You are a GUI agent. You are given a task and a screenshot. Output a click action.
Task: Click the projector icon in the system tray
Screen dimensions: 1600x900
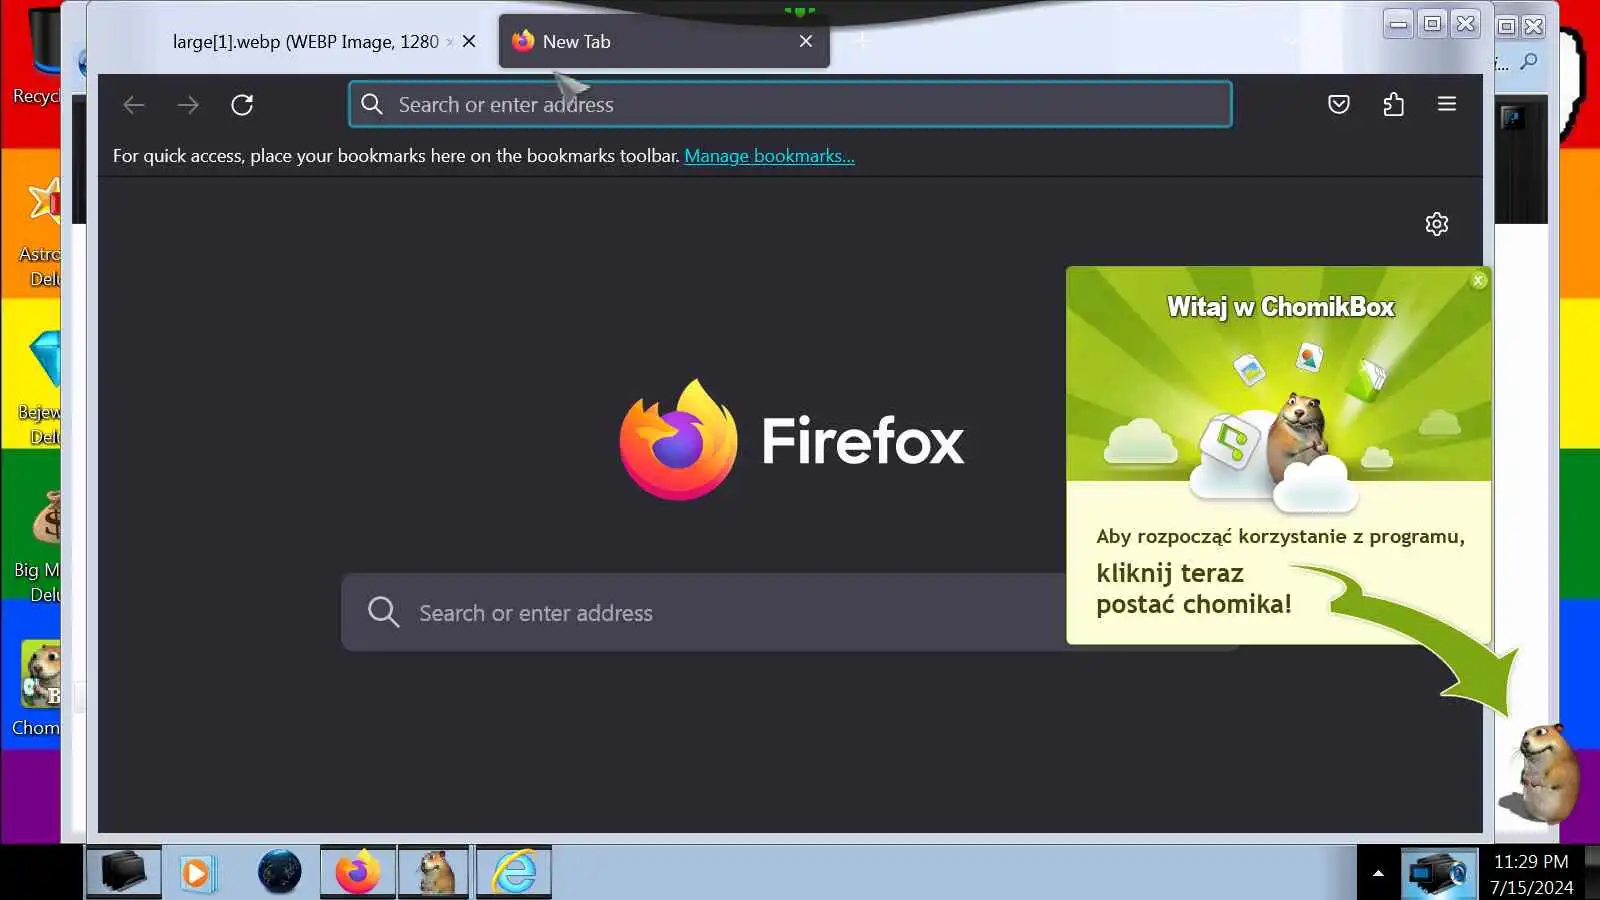coord(1439,874)
